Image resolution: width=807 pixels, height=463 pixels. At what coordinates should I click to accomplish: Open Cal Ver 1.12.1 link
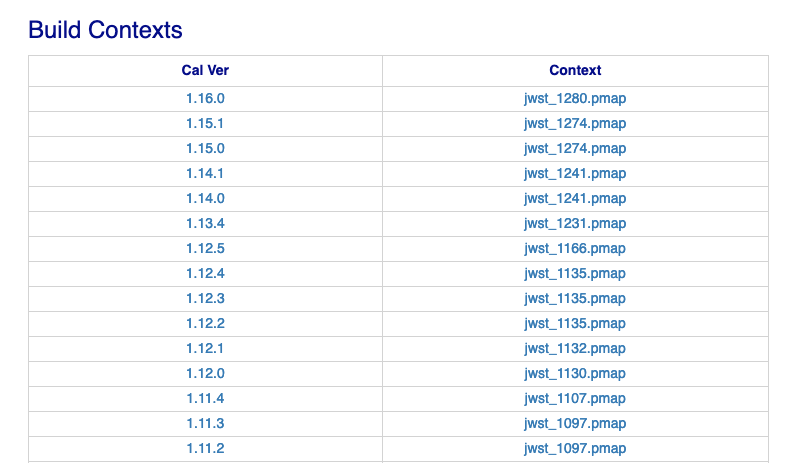point(204,348)
